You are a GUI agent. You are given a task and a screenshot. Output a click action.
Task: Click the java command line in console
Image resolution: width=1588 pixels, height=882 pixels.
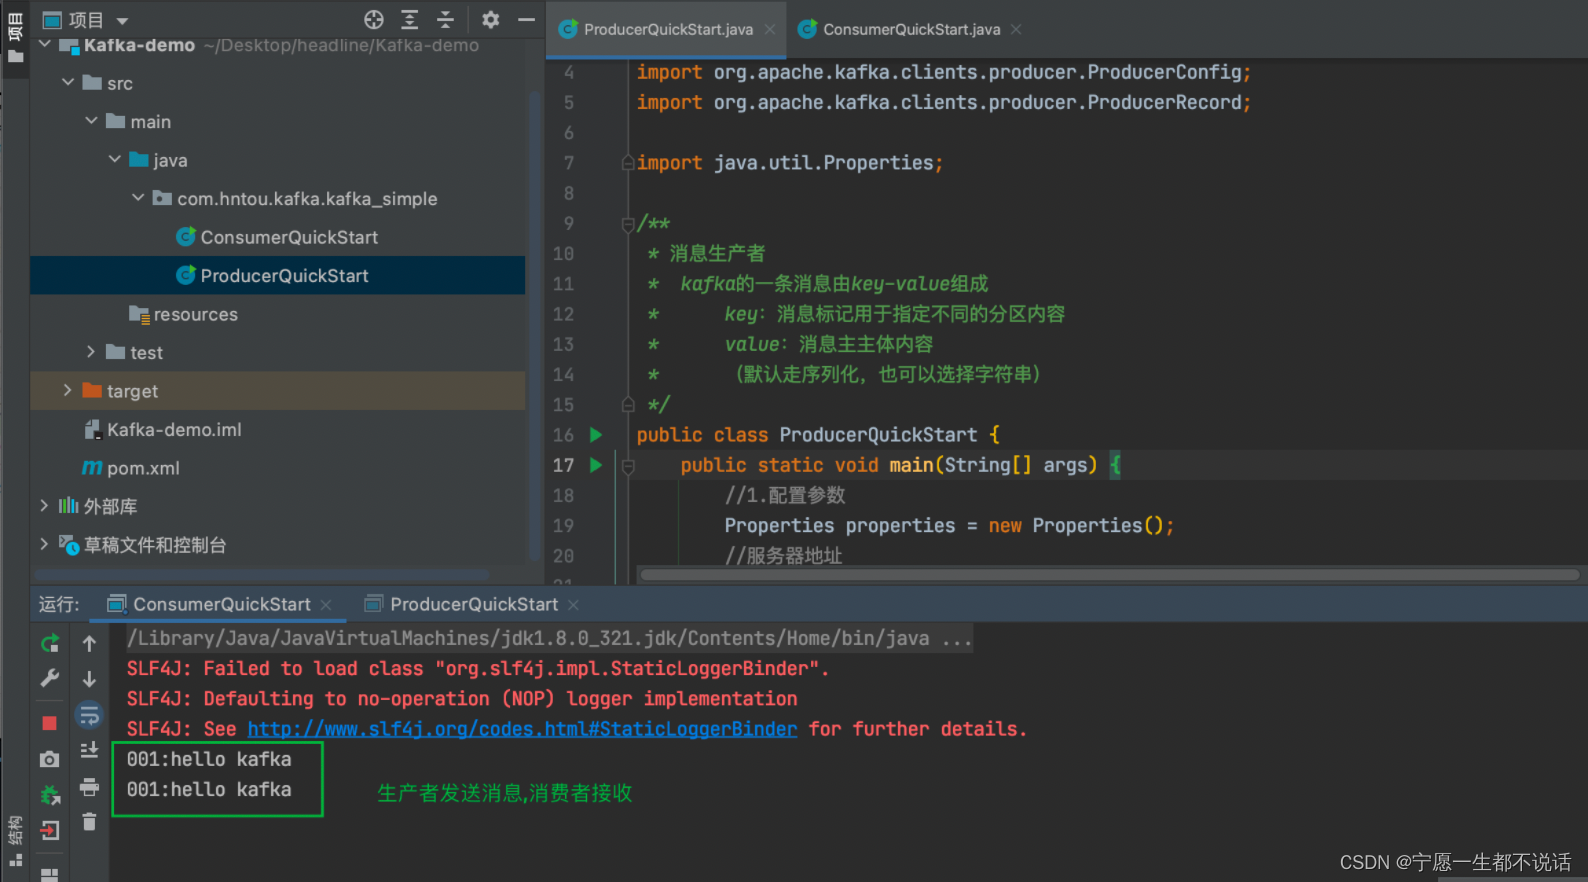548,638
